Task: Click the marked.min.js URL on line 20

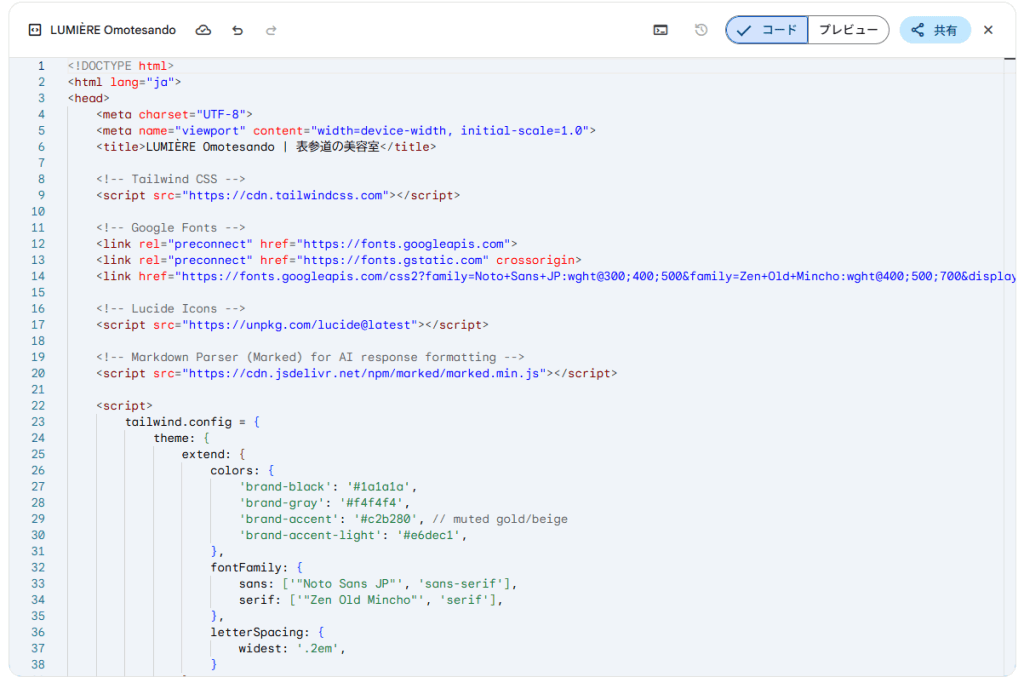Action: [363, 373]
